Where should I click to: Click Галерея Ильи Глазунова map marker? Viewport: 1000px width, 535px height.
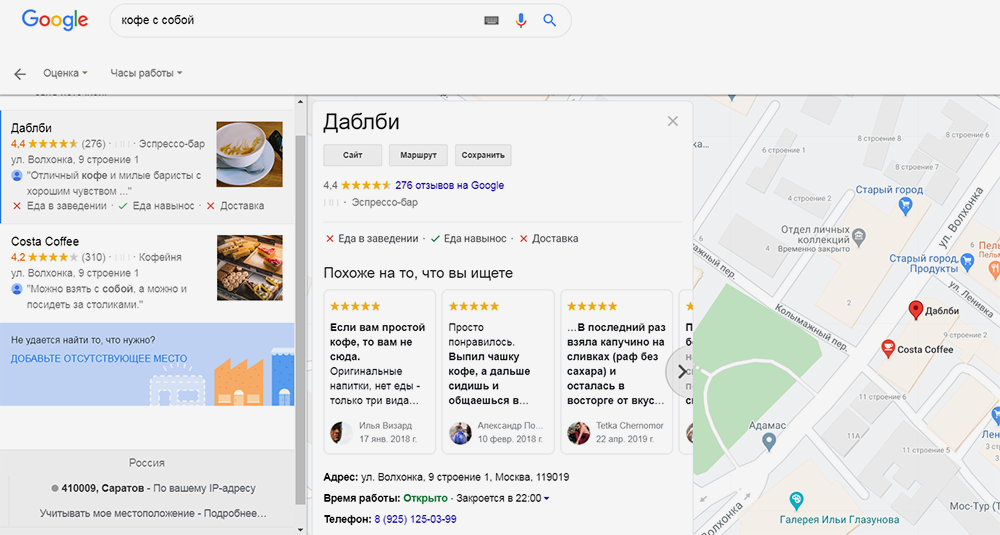[x=795, y=501]
